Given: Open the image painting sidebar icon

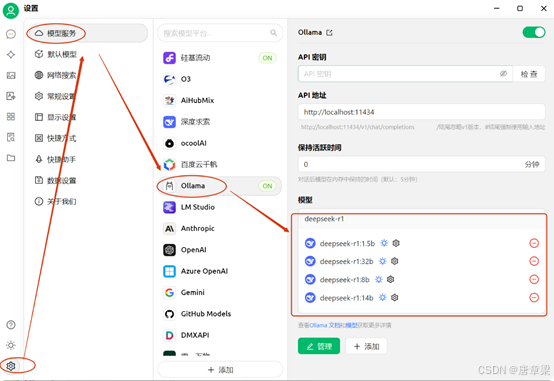Looking at the screenshot, I should [11, 75].
